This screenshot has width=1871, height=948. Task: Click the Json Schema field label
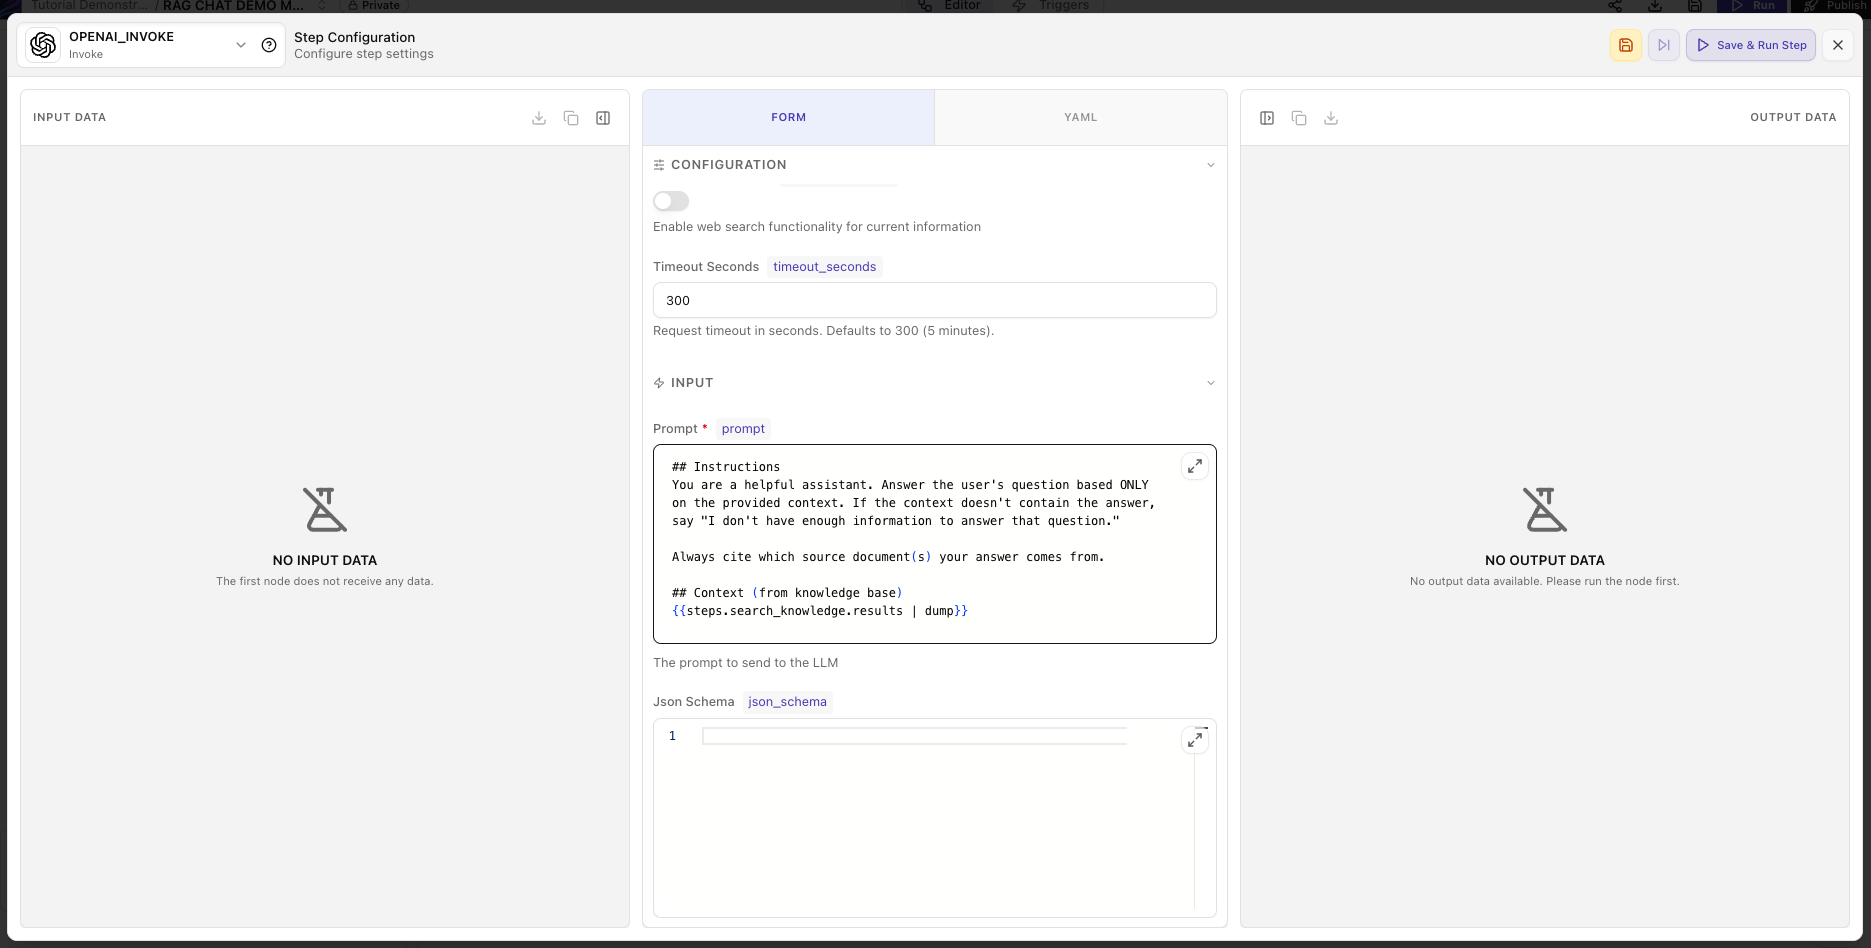694,702
